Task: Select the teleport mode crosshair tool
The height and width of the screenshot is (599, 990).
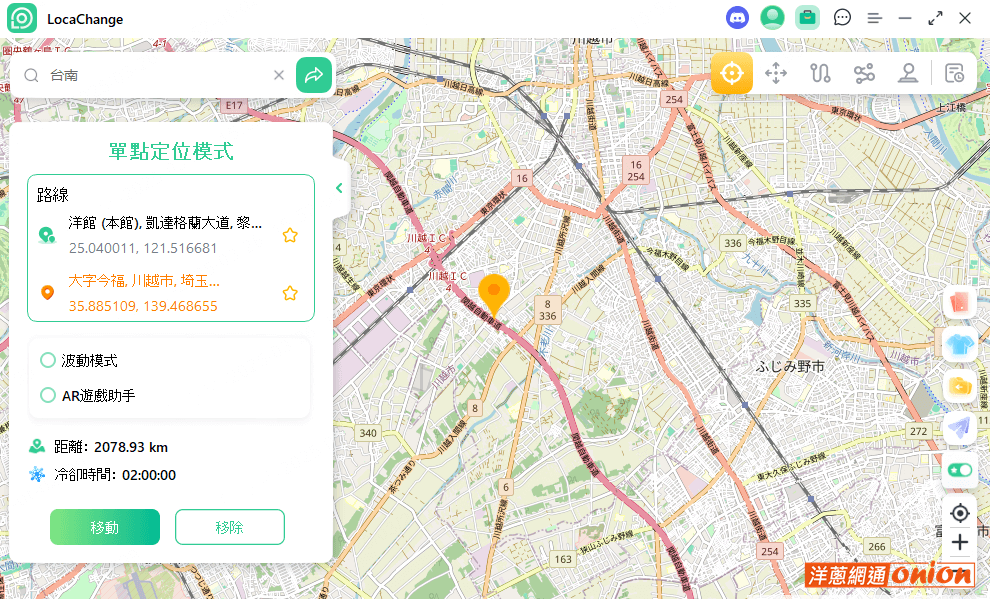Action: [731, 73]
